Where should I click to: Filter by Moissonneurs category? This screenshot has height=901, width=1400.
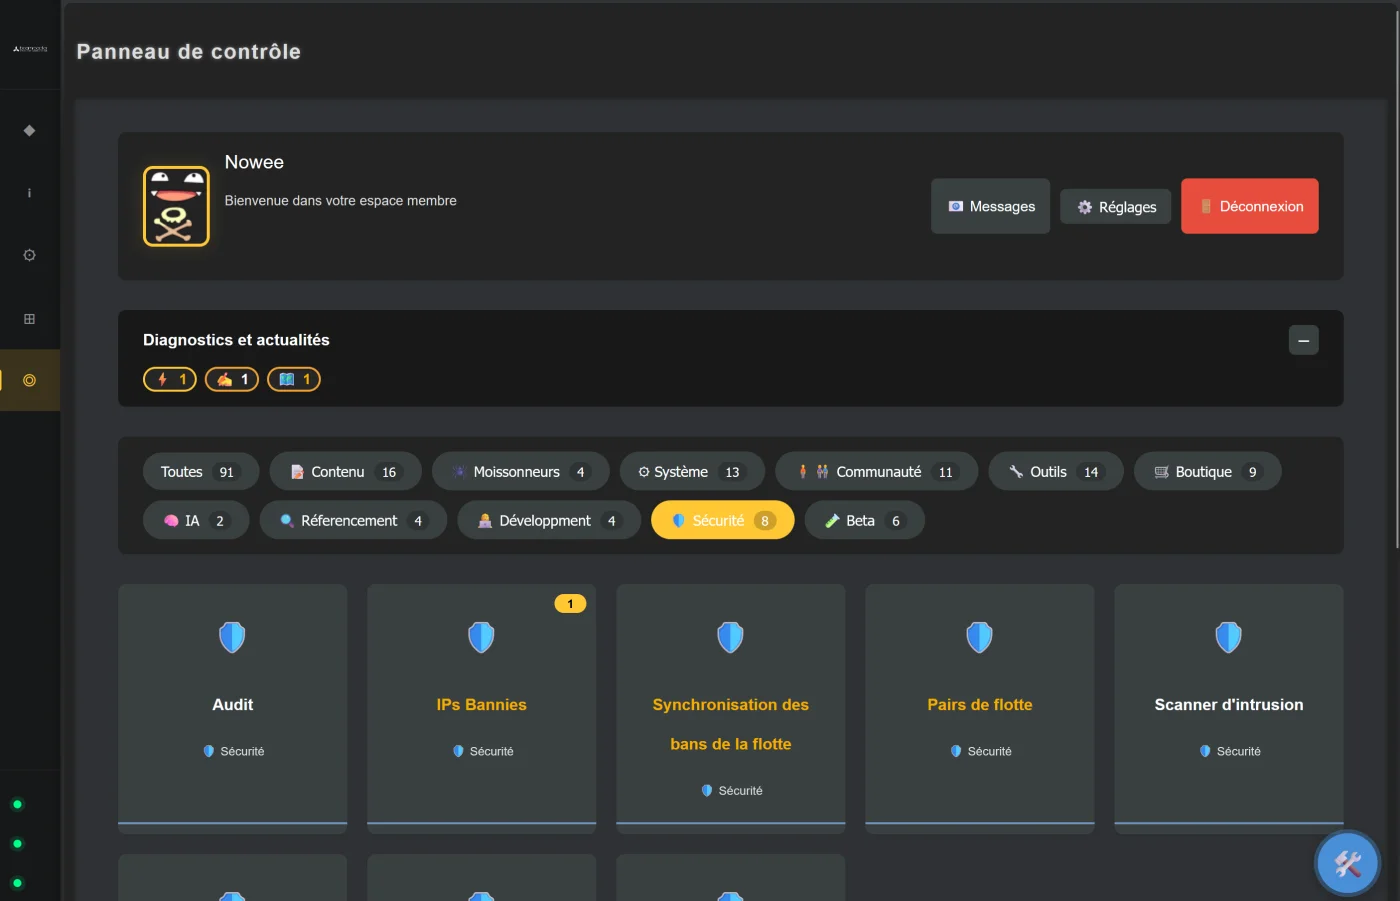pos(520,472)
